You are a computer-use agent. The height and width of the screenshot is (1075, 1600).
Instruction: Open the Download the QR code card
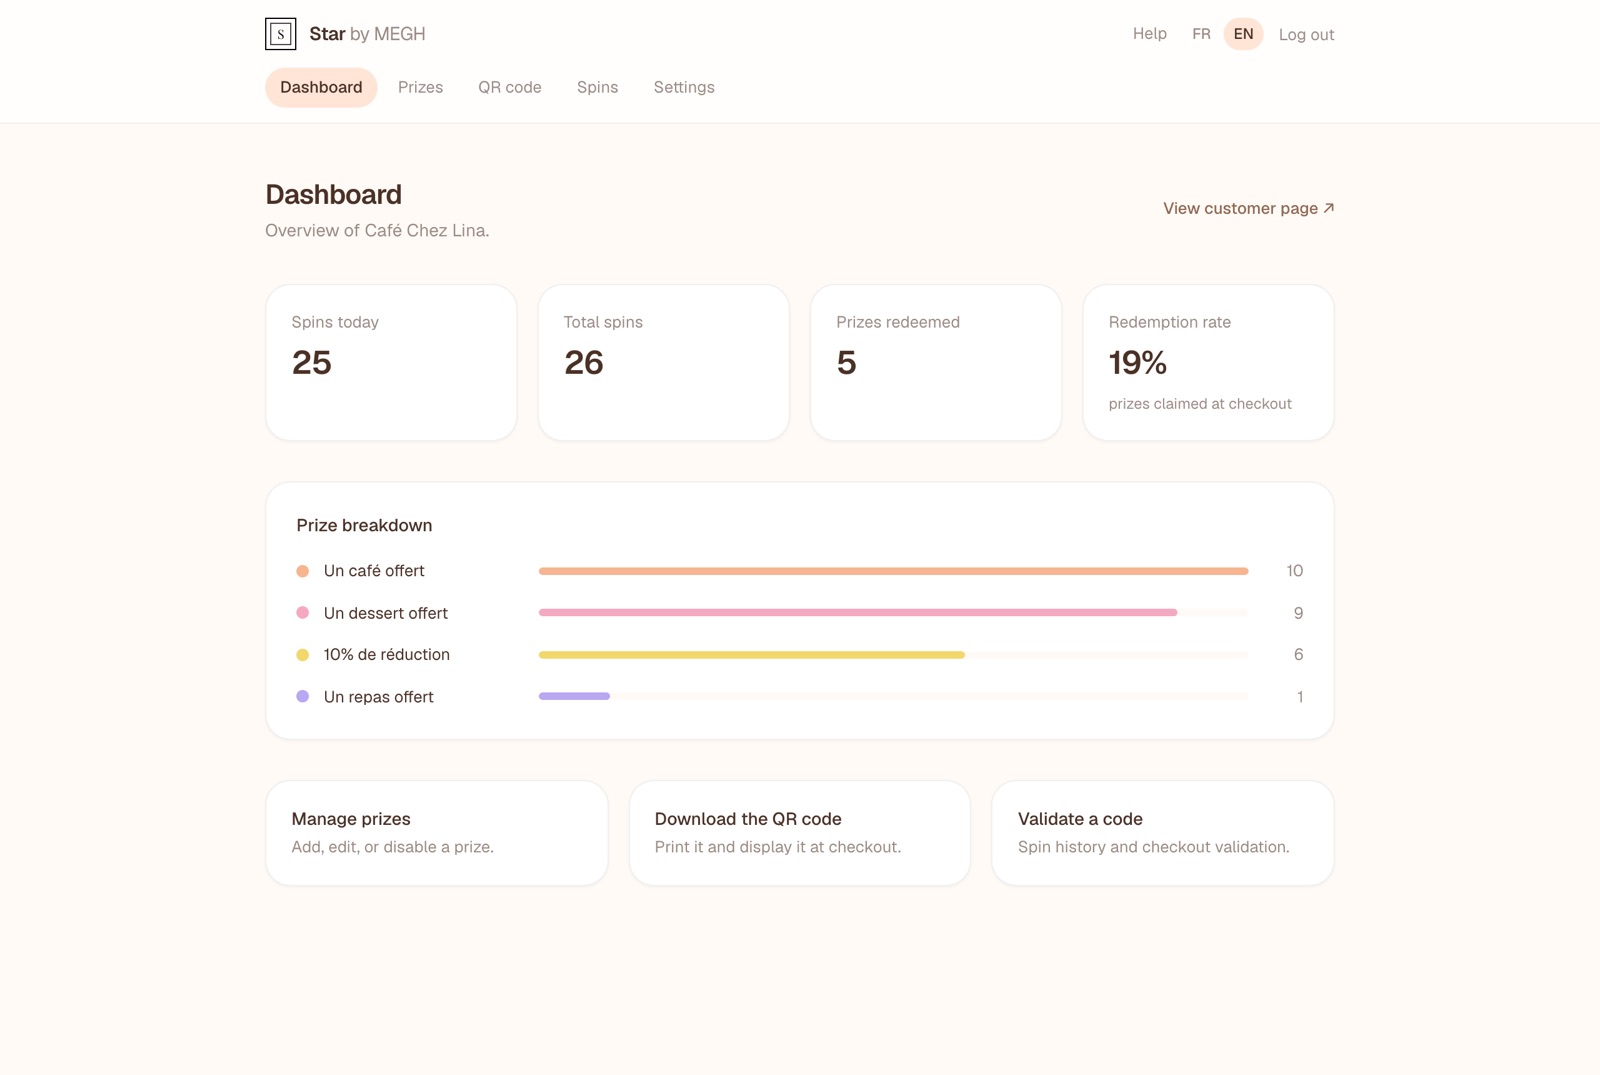pos(800,833)
